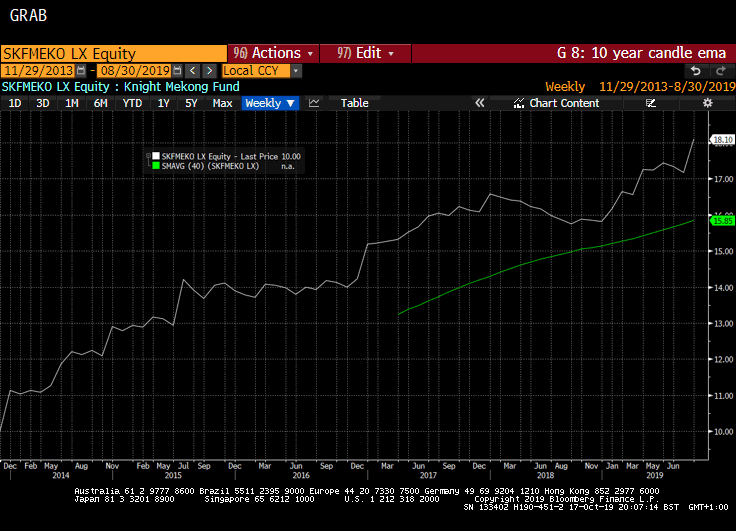Shift date range back with left arrow

point(193,71)
